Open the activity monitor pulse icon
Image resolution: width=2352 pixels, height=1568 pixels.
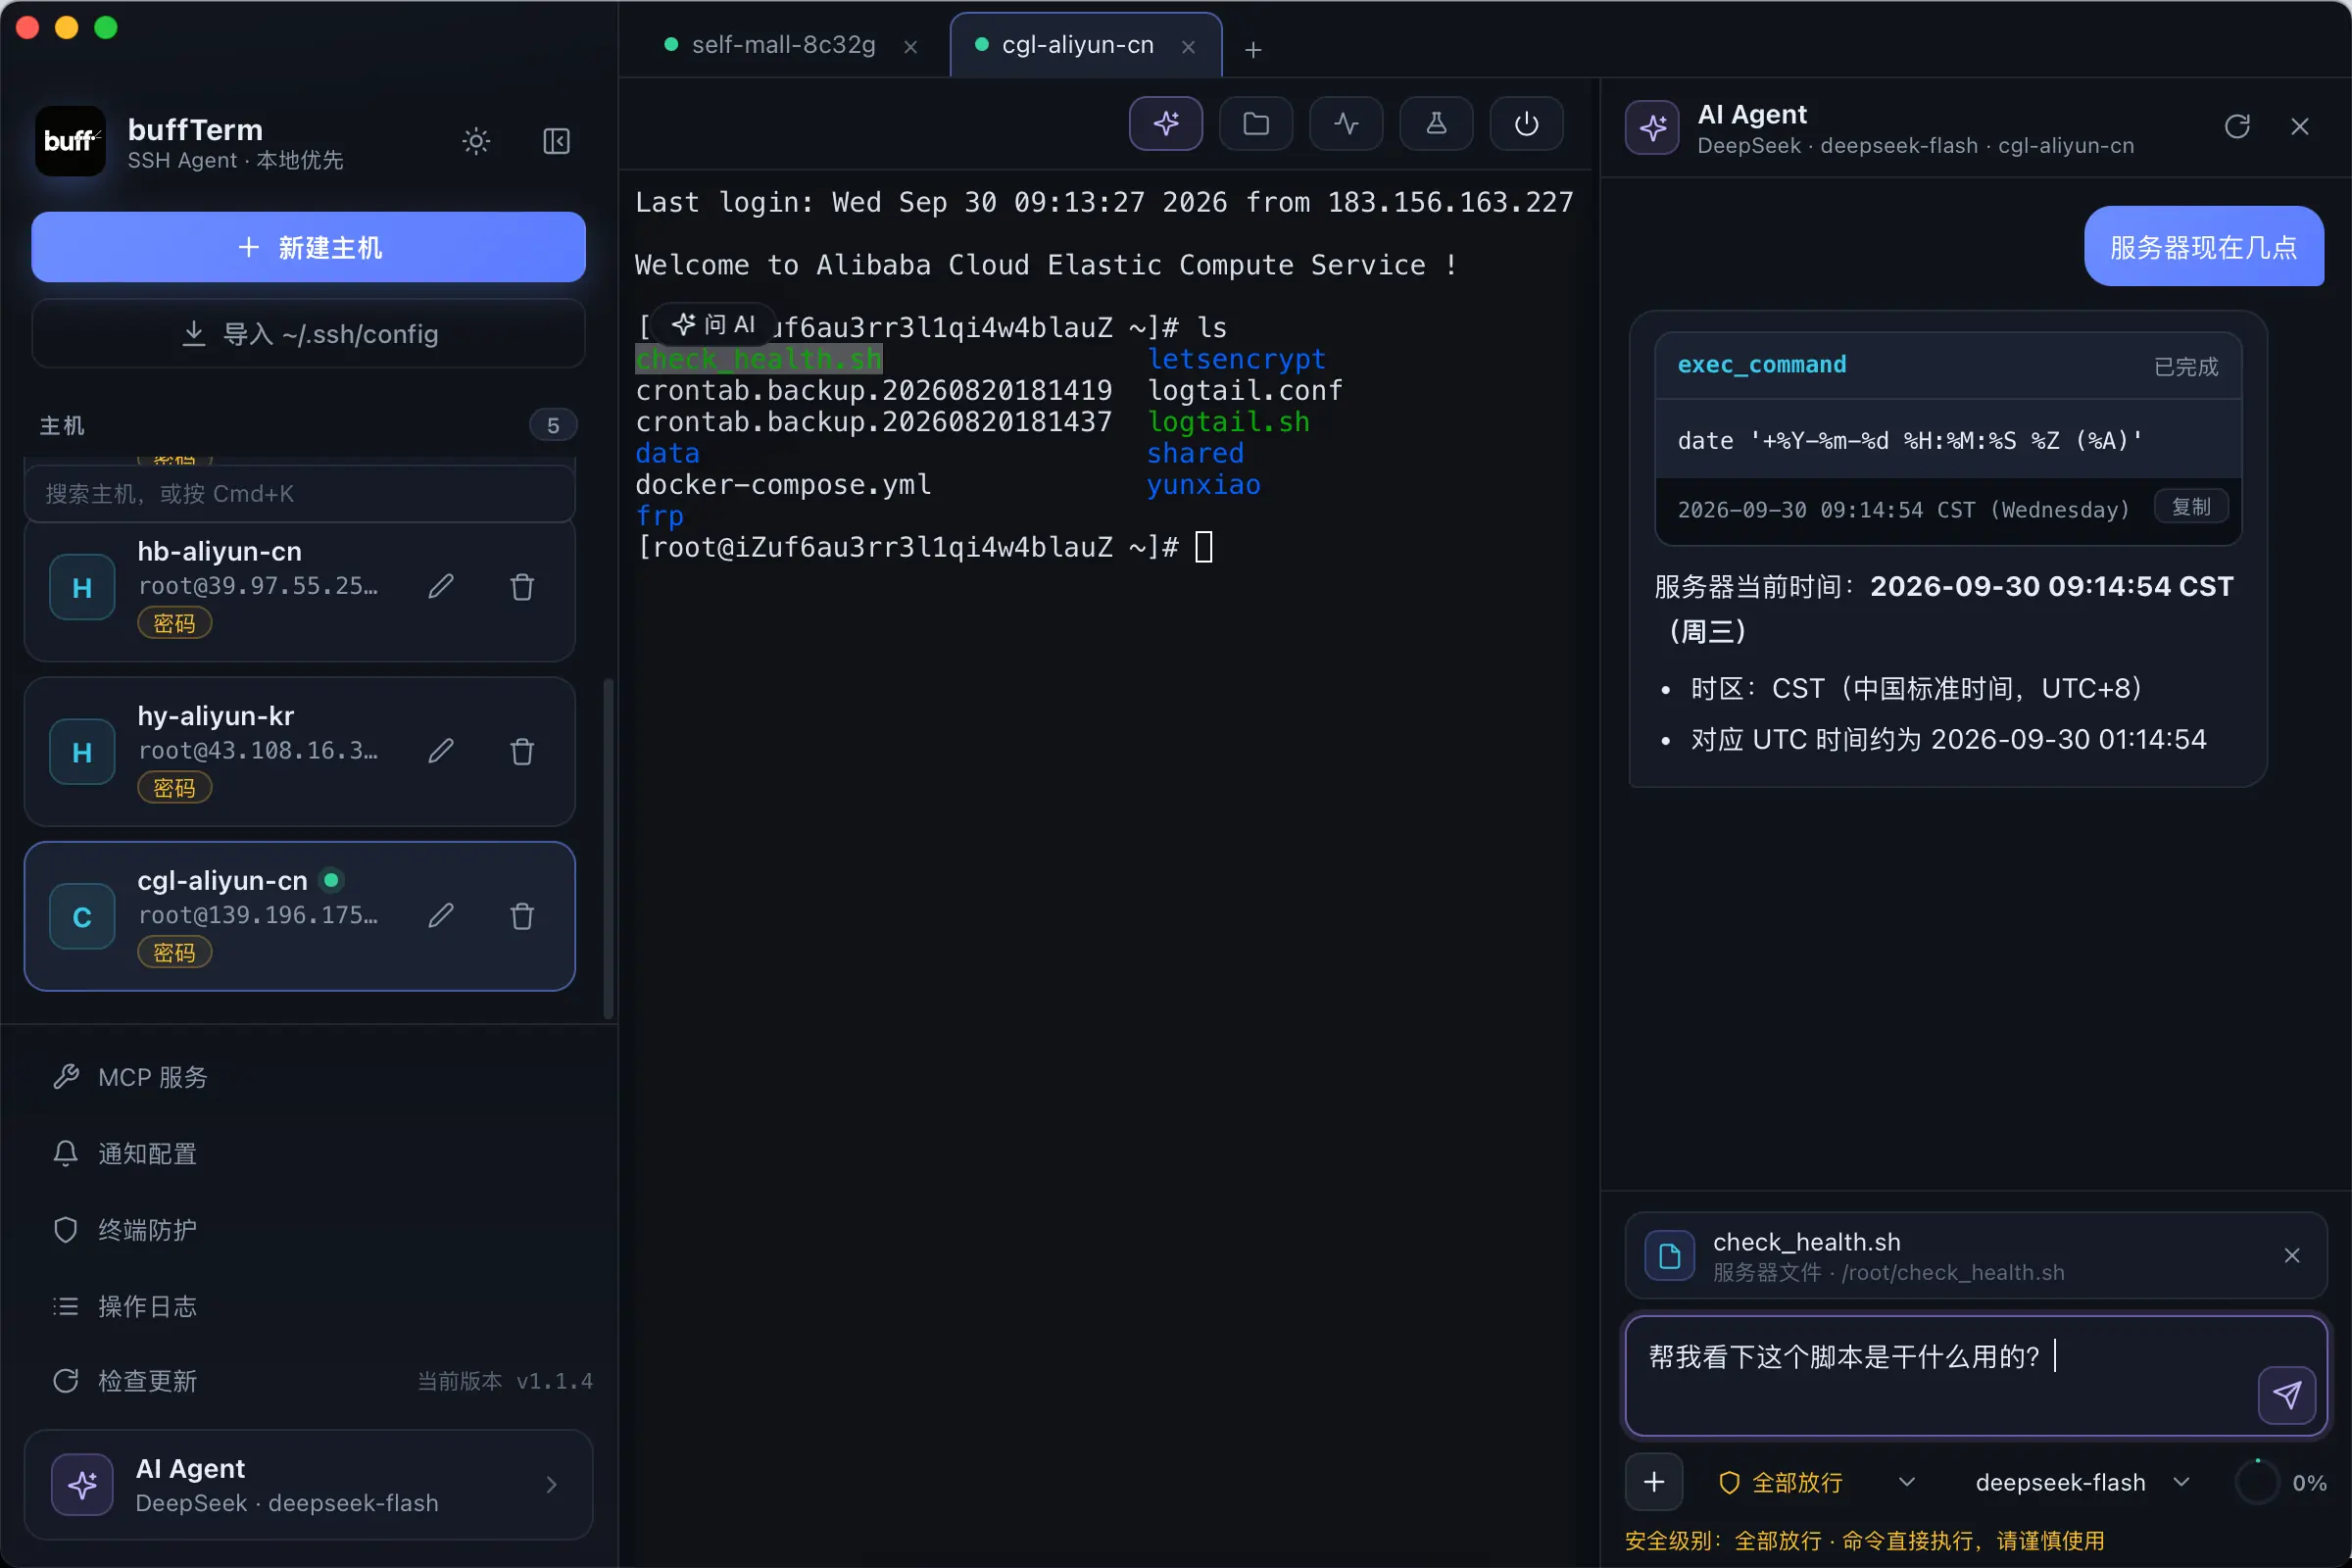[1346, 124]
